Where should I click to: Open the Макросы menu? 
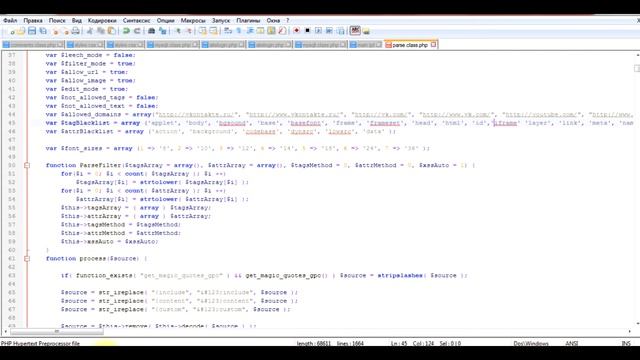coord(193,20)
